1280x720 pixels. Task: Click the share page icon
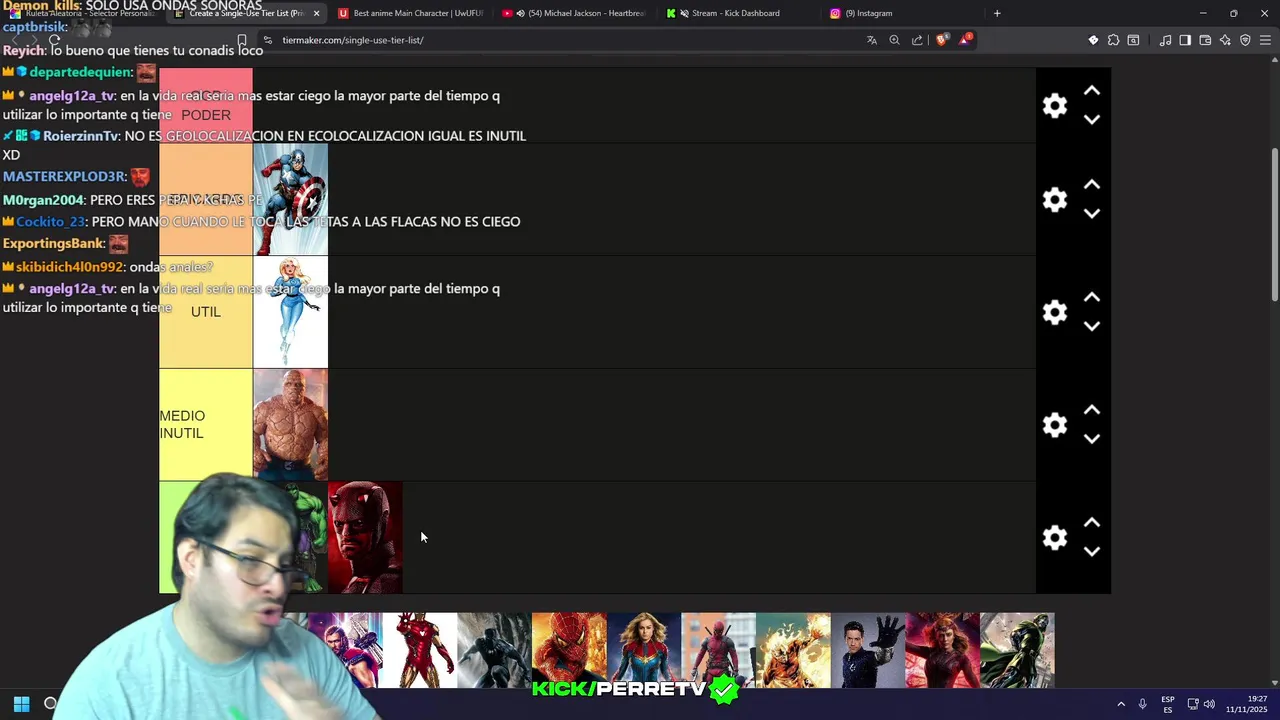(x=917, y=40)
